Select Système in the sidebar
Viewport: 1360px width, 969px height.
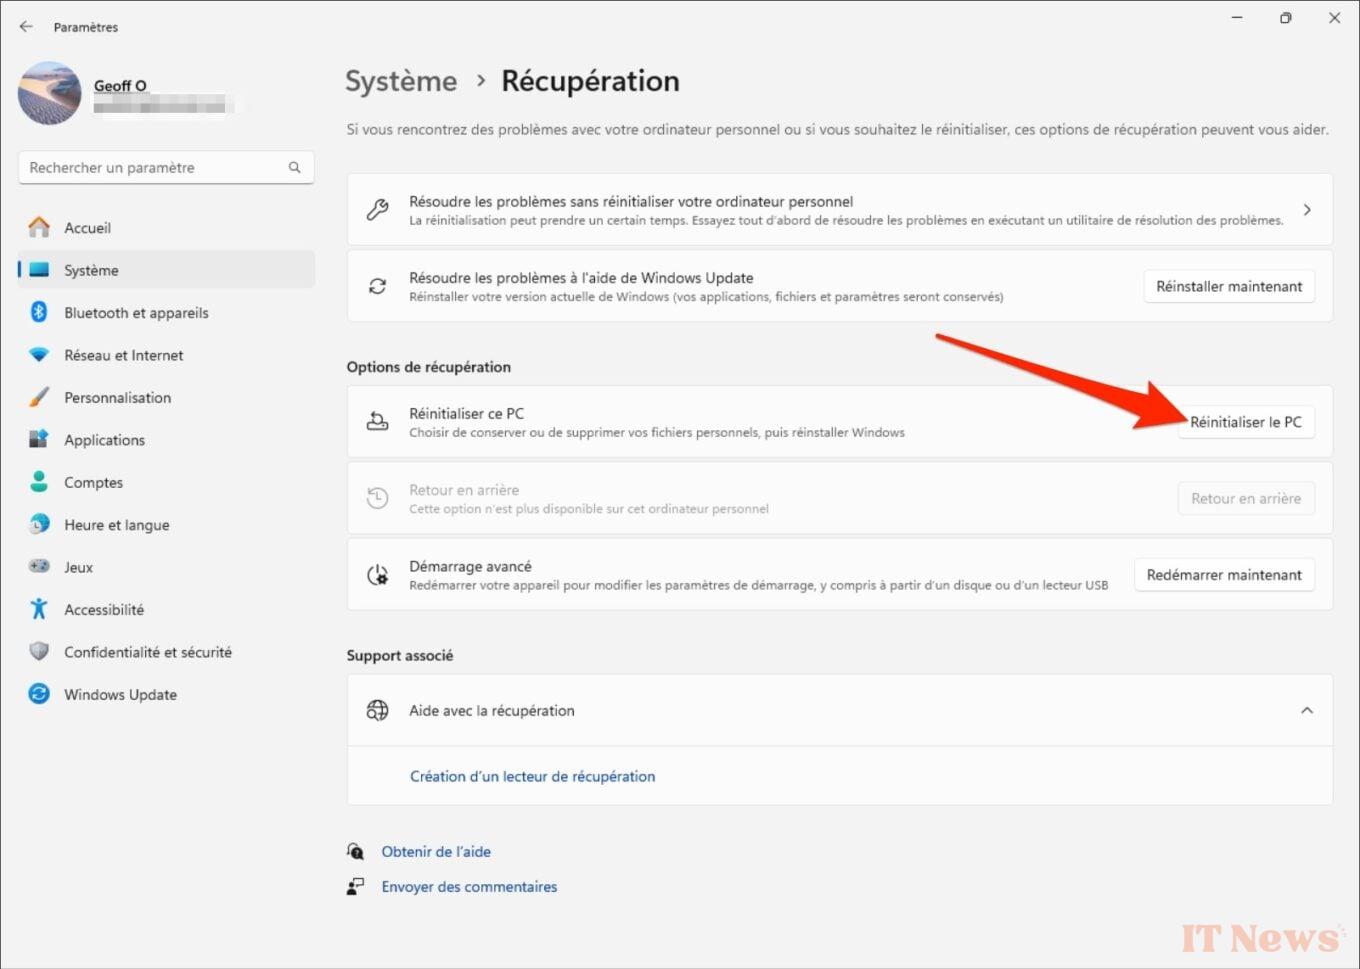(90, 270)
